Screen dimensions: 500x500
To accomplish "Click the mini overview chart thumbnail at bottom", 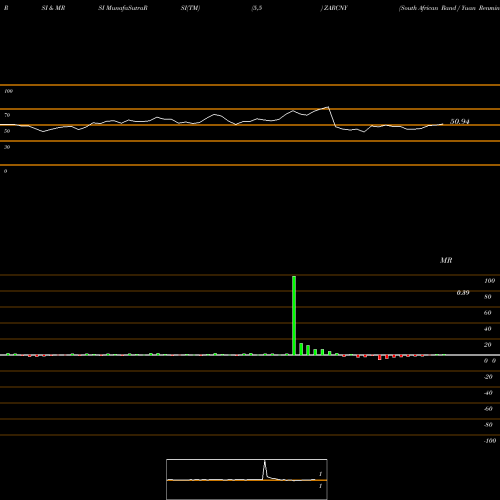I will [x=247, y=479].
